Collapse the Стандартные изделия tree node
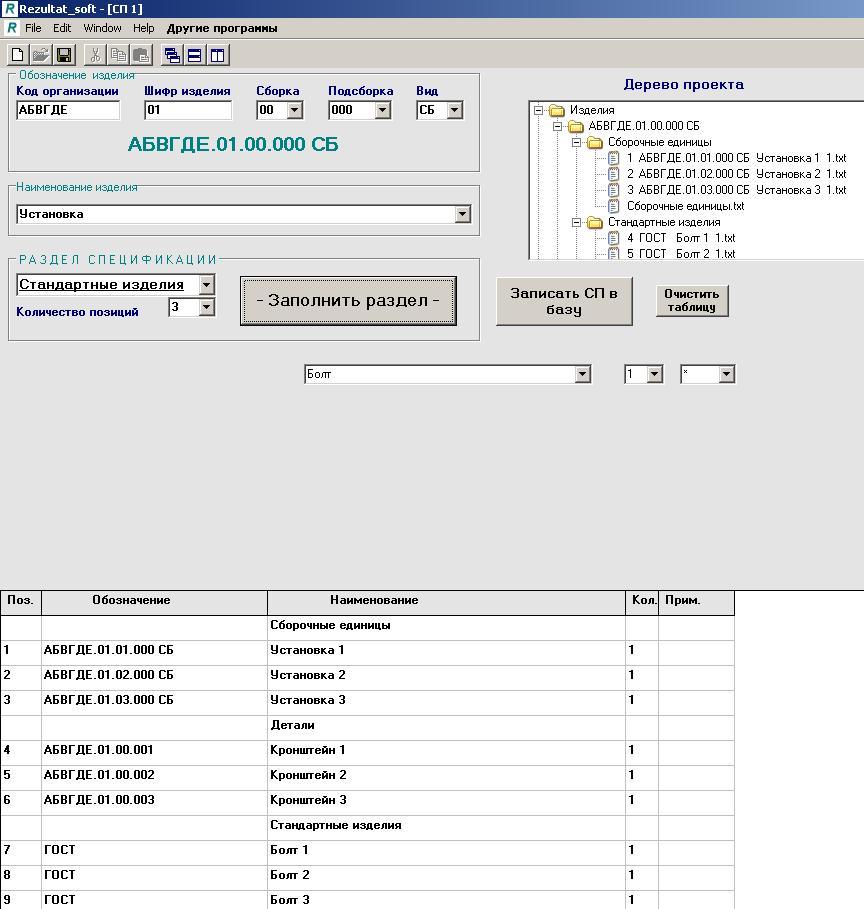The height and width of the screenshot is (909, 864). tap(576, 223)
